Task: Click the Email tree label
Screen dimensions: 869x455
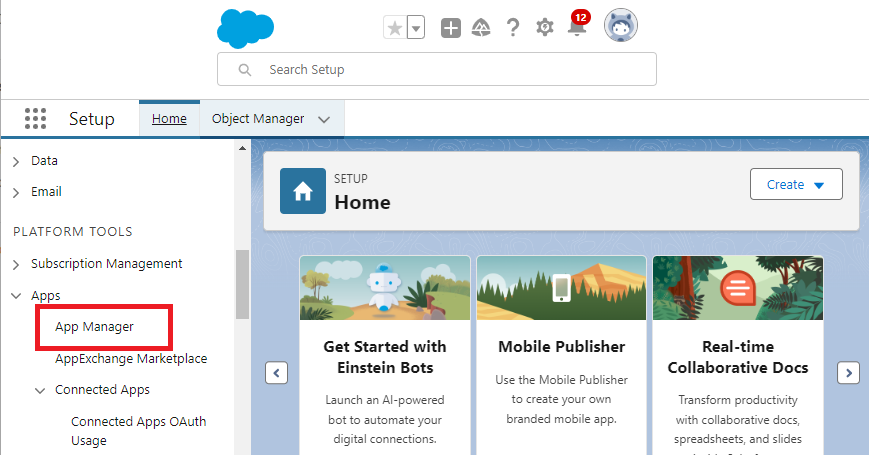Action: pyautogui.click(x=46, y=192)
